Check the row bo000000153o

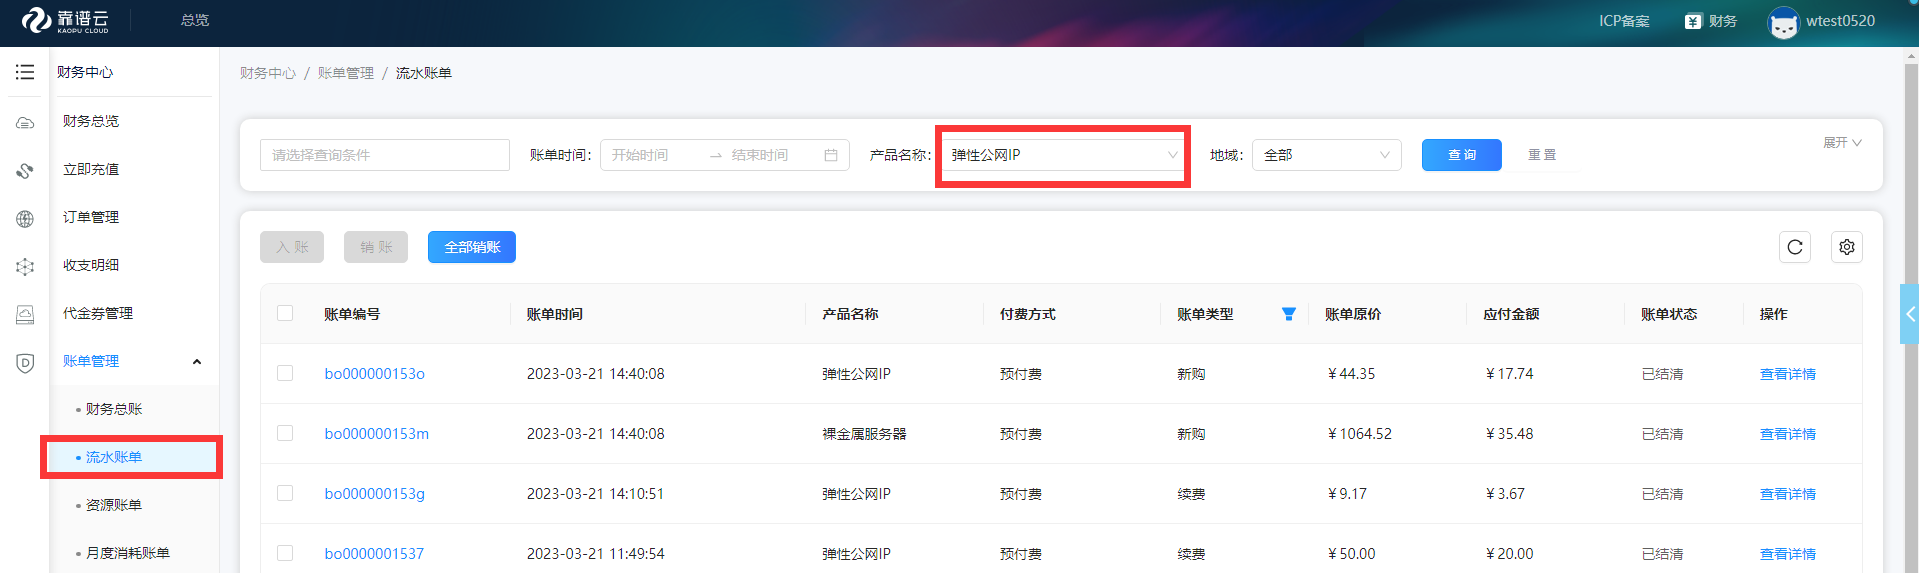pyautogui.click(x=285, y=373)
